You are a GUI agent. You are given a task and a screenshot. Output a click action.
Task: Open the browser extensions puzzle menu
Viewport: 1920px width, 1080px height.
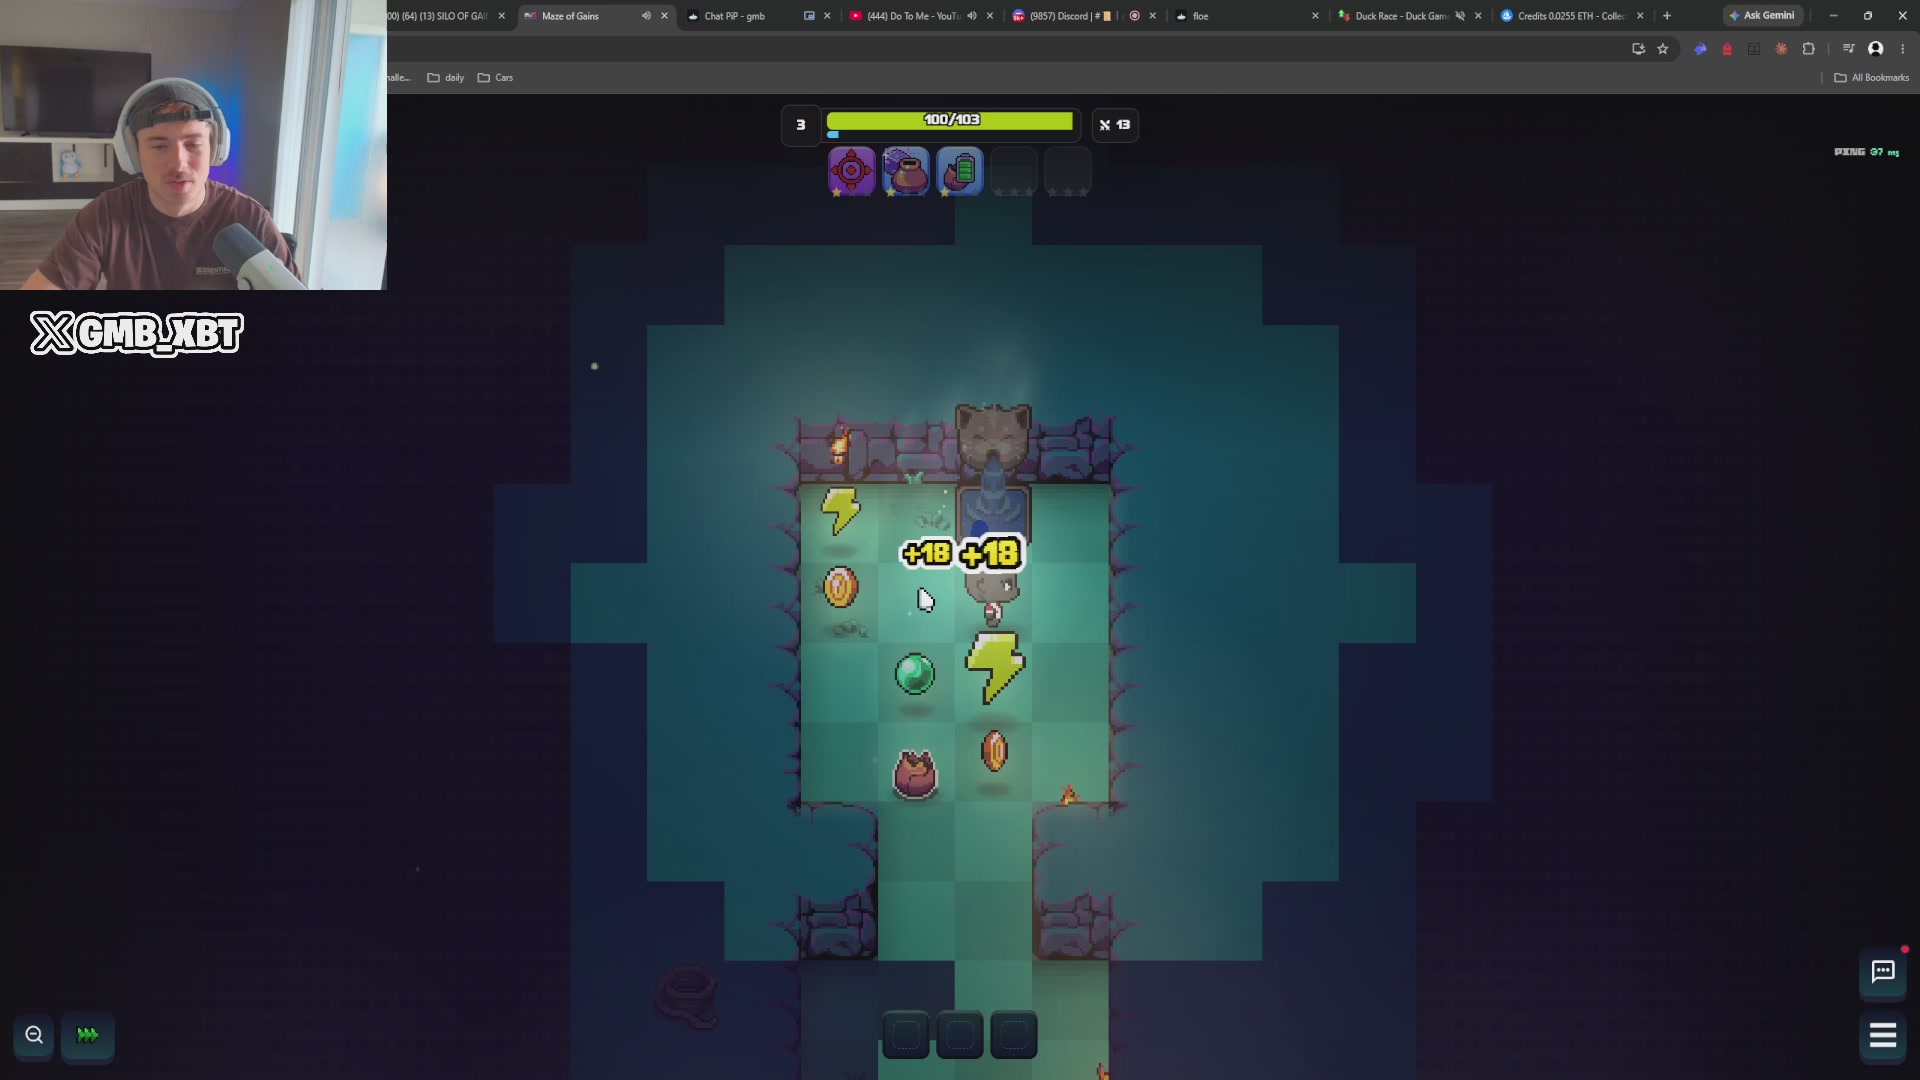1808,49
